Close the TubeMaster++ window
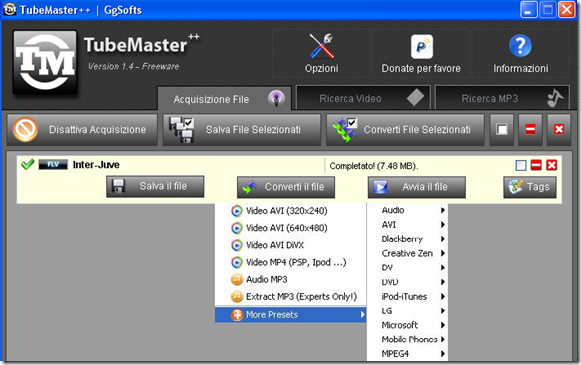 point(567,10)
